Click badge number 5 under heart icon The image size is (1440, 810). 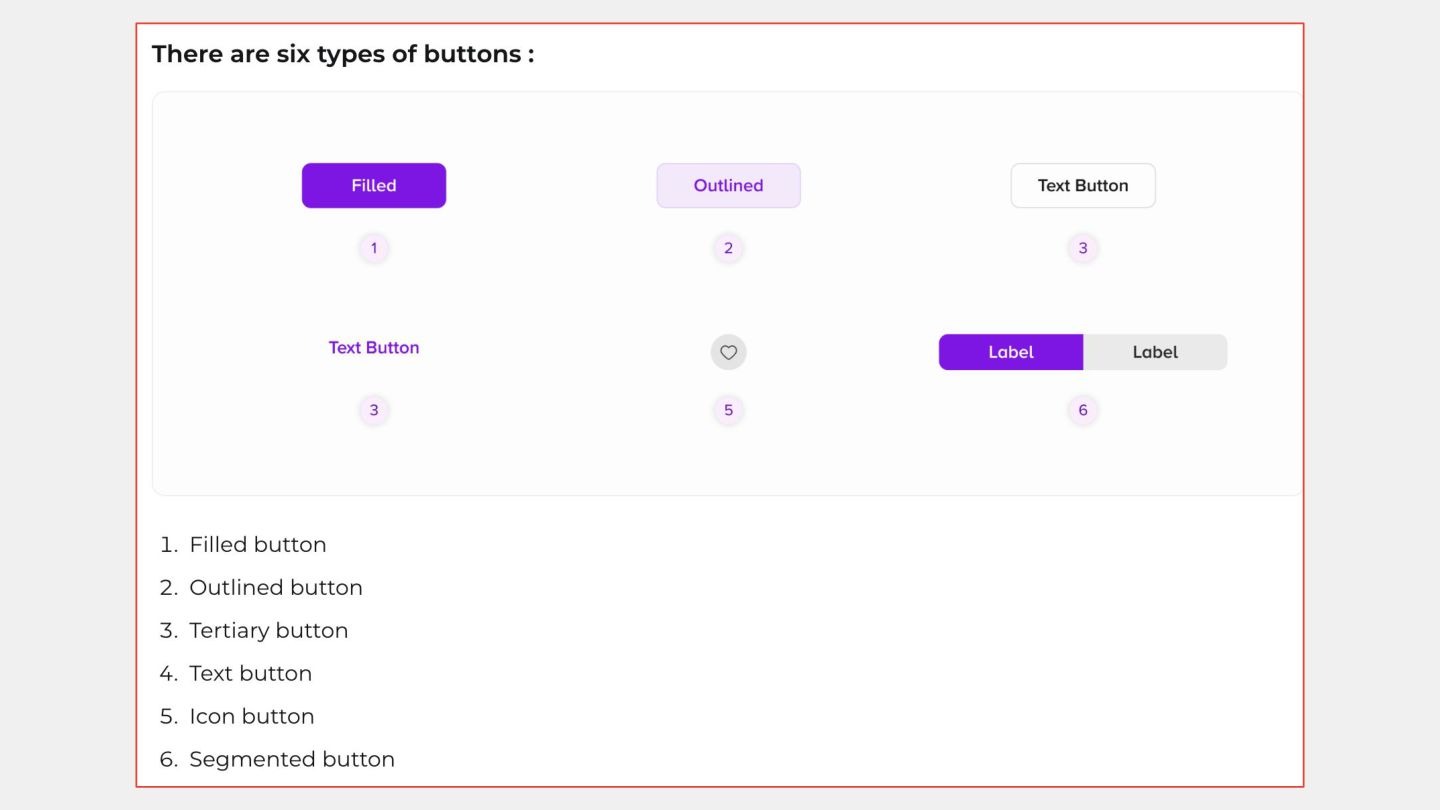tap(728, 410)
